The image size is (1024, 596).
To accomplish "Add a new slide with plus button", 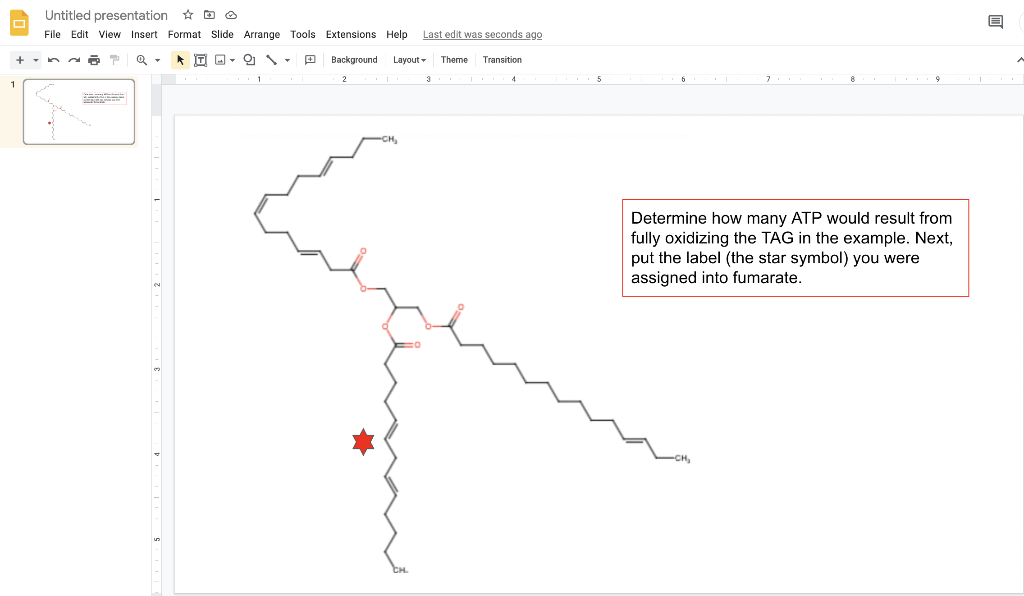I will tap(20, 60).
